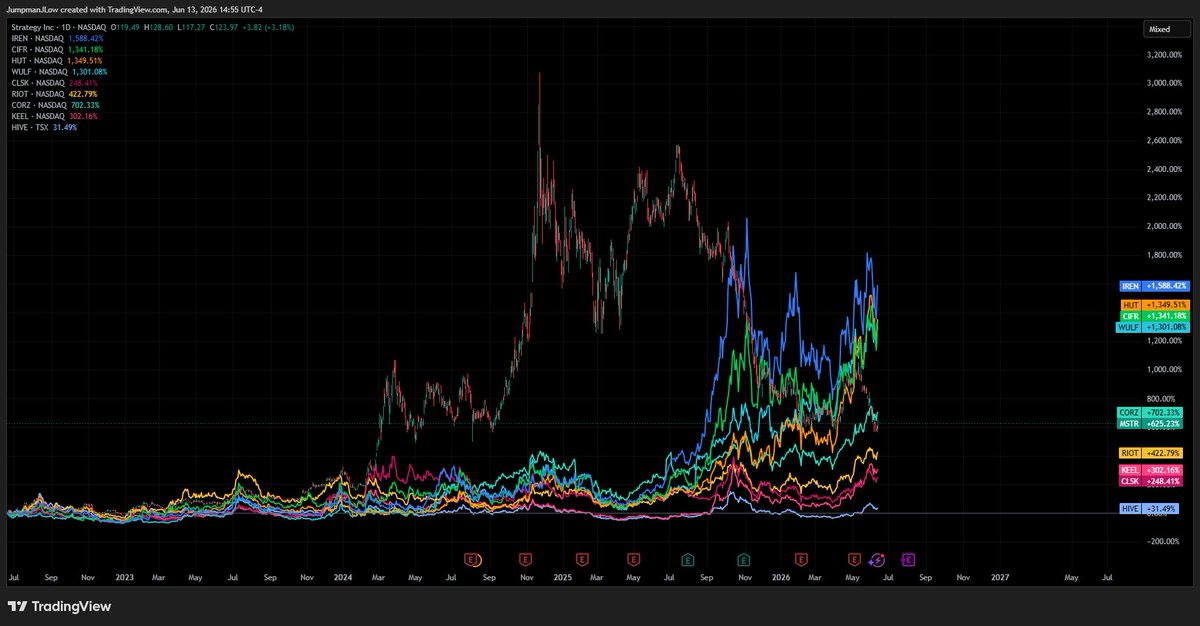The width and height of the screenshot is (1200, 626).
Task: Click the -200.00% price axis tick
Action: pyautogui.click(x=1164, y=541)
